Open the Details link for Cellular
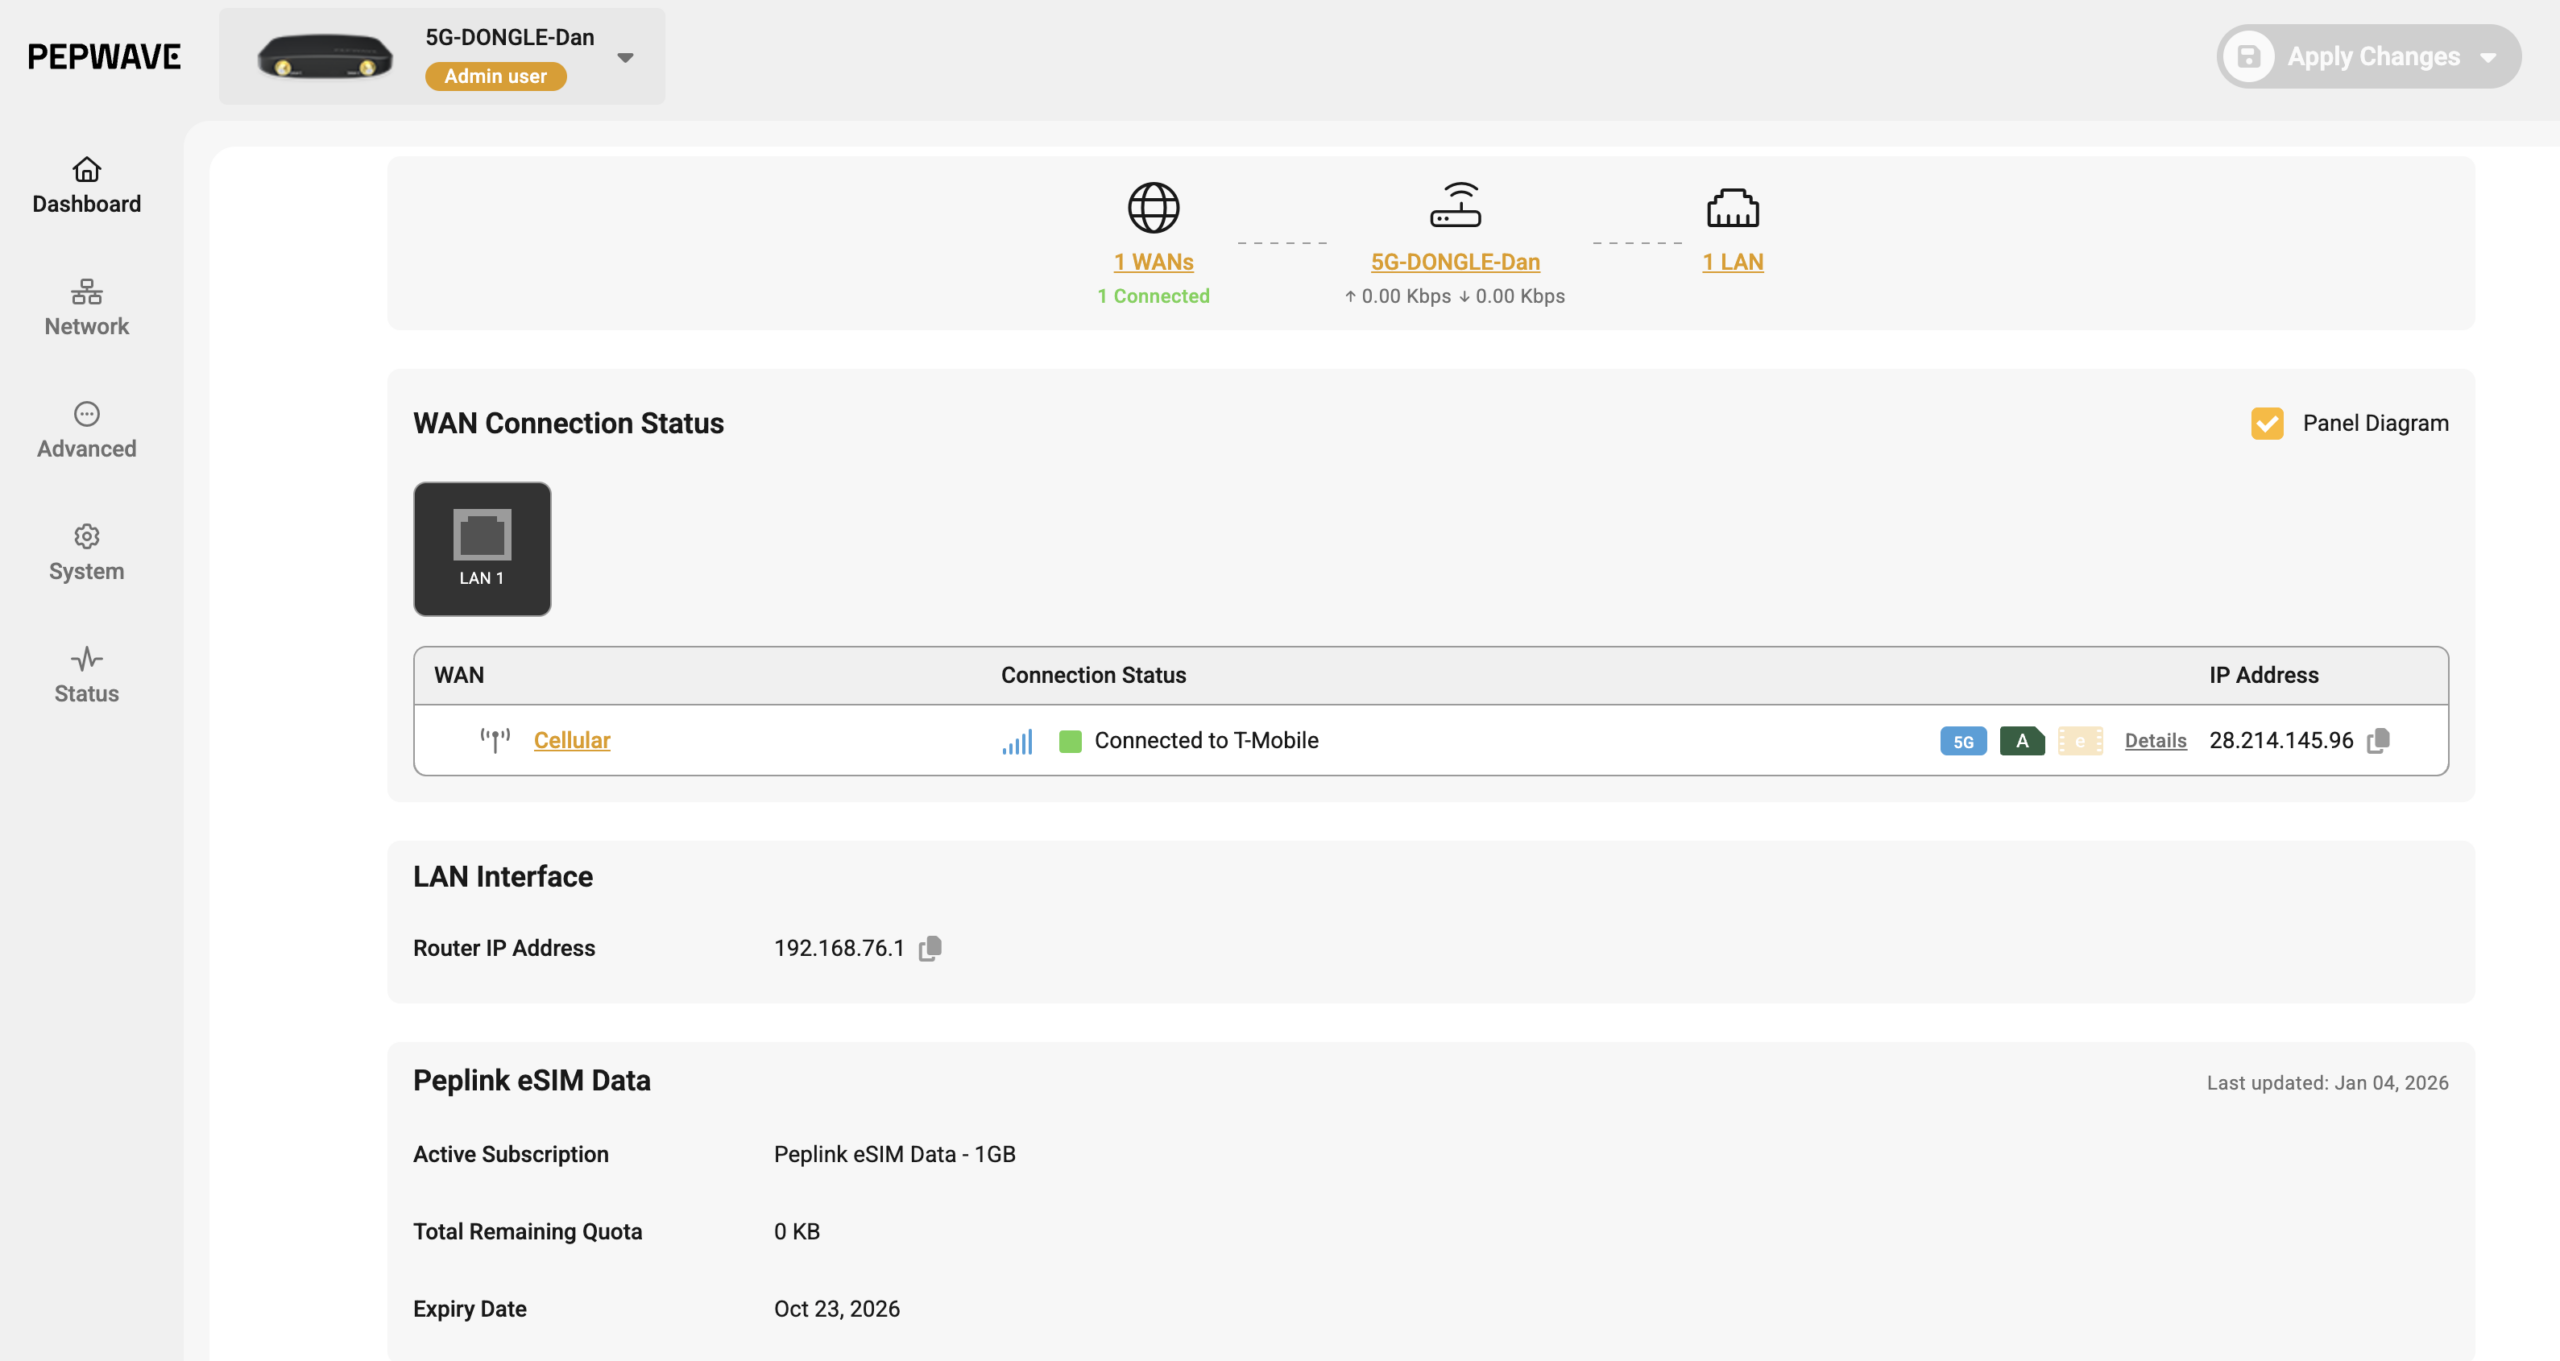Image resolution: width=2560 pixels, height=1361 pixels. [x=2155, y=741]
